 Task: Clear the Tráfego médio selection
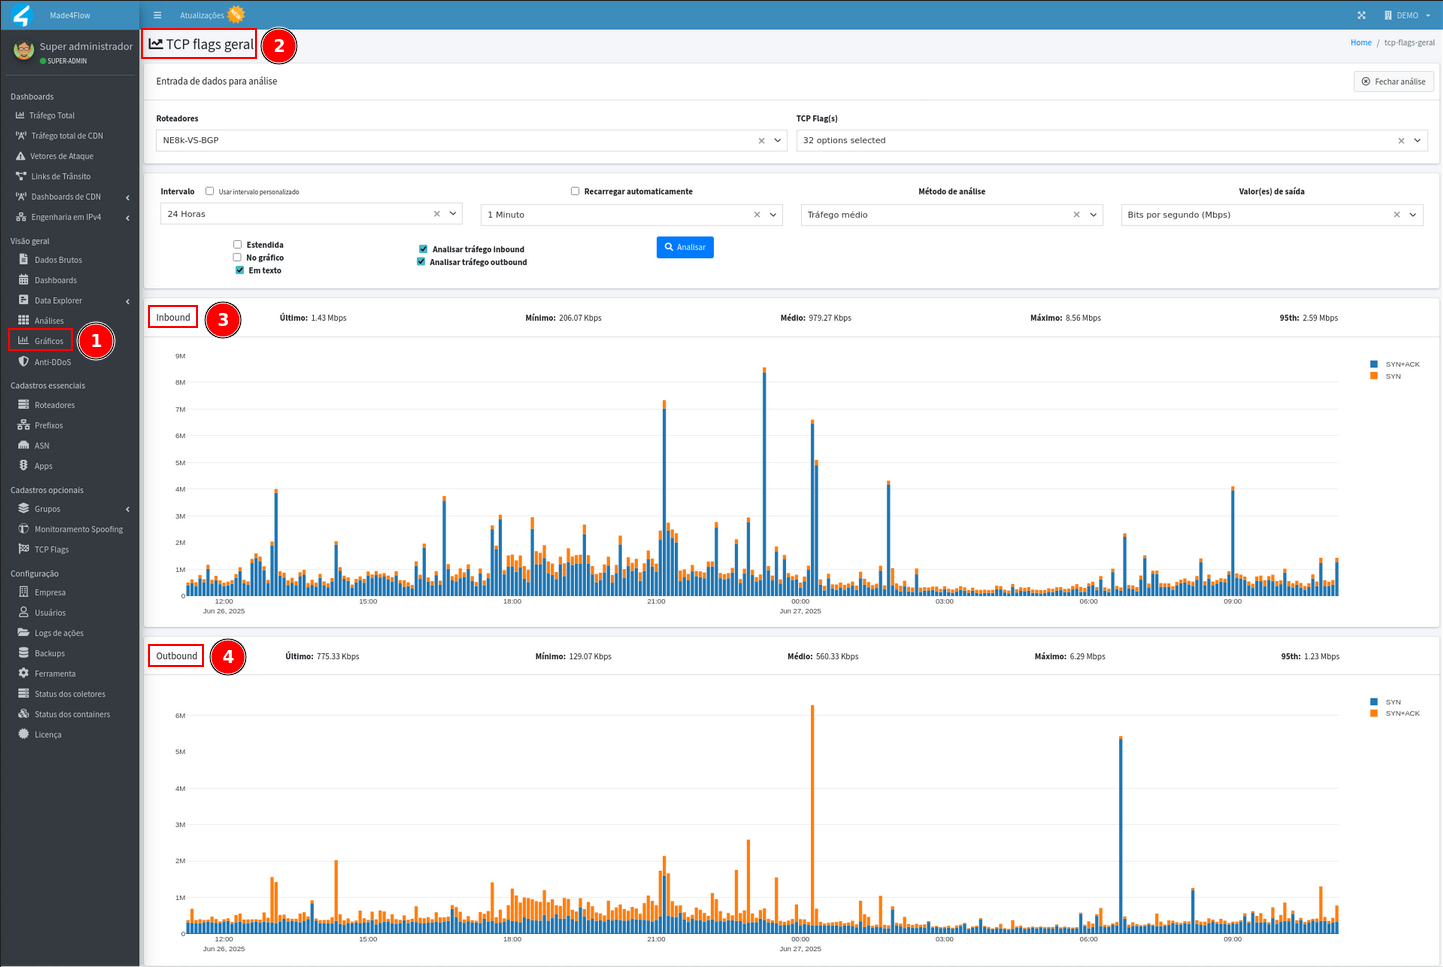tap(1077, 215)
